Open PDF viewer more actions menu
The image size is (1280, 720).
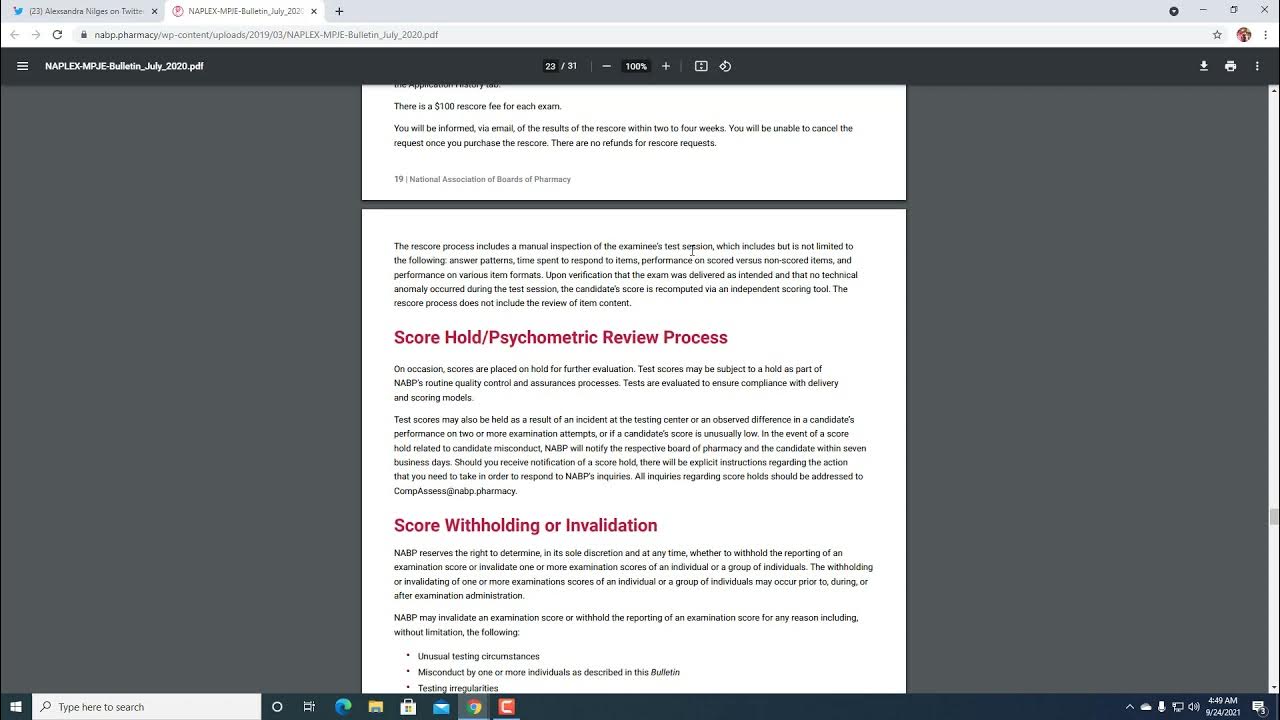(x=1257, y=66)
